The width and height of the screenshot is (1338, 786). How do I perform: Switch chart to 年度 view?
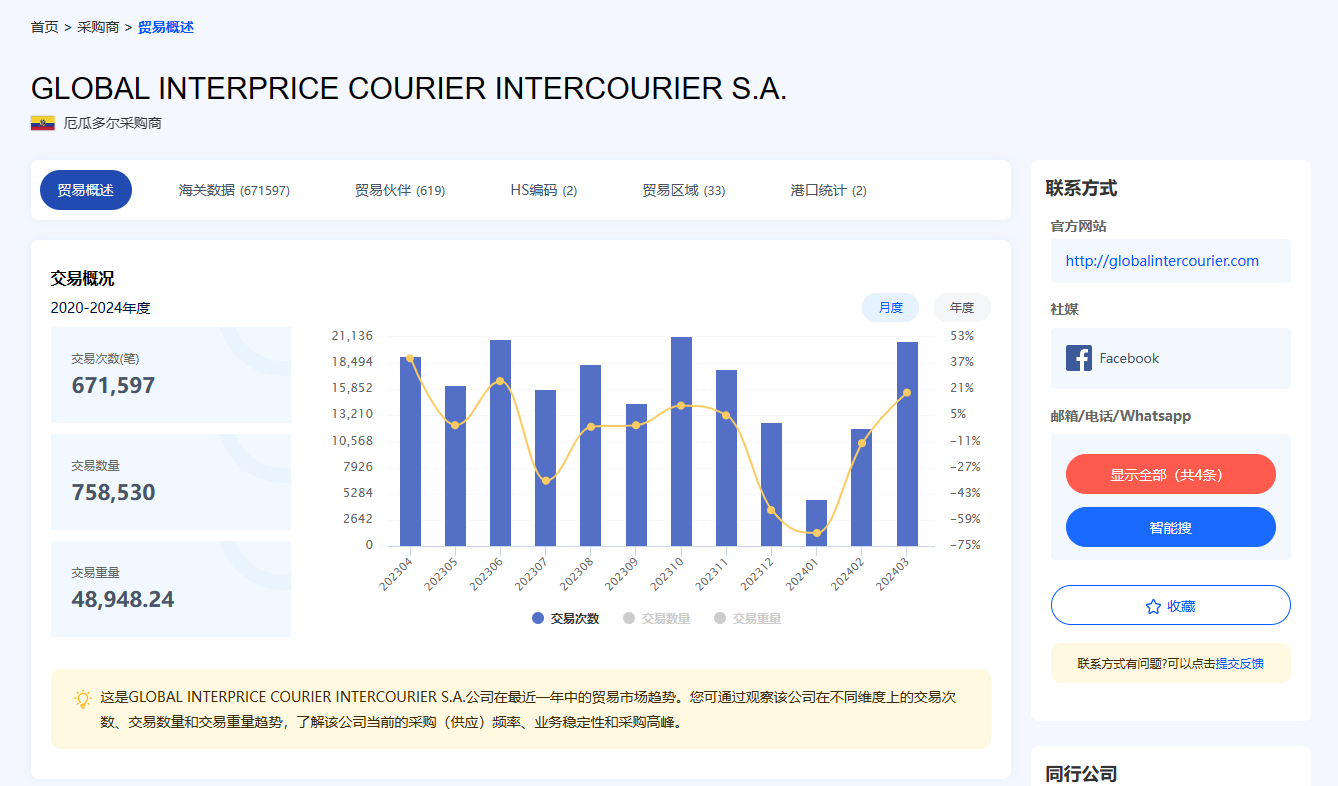(962, 308)
